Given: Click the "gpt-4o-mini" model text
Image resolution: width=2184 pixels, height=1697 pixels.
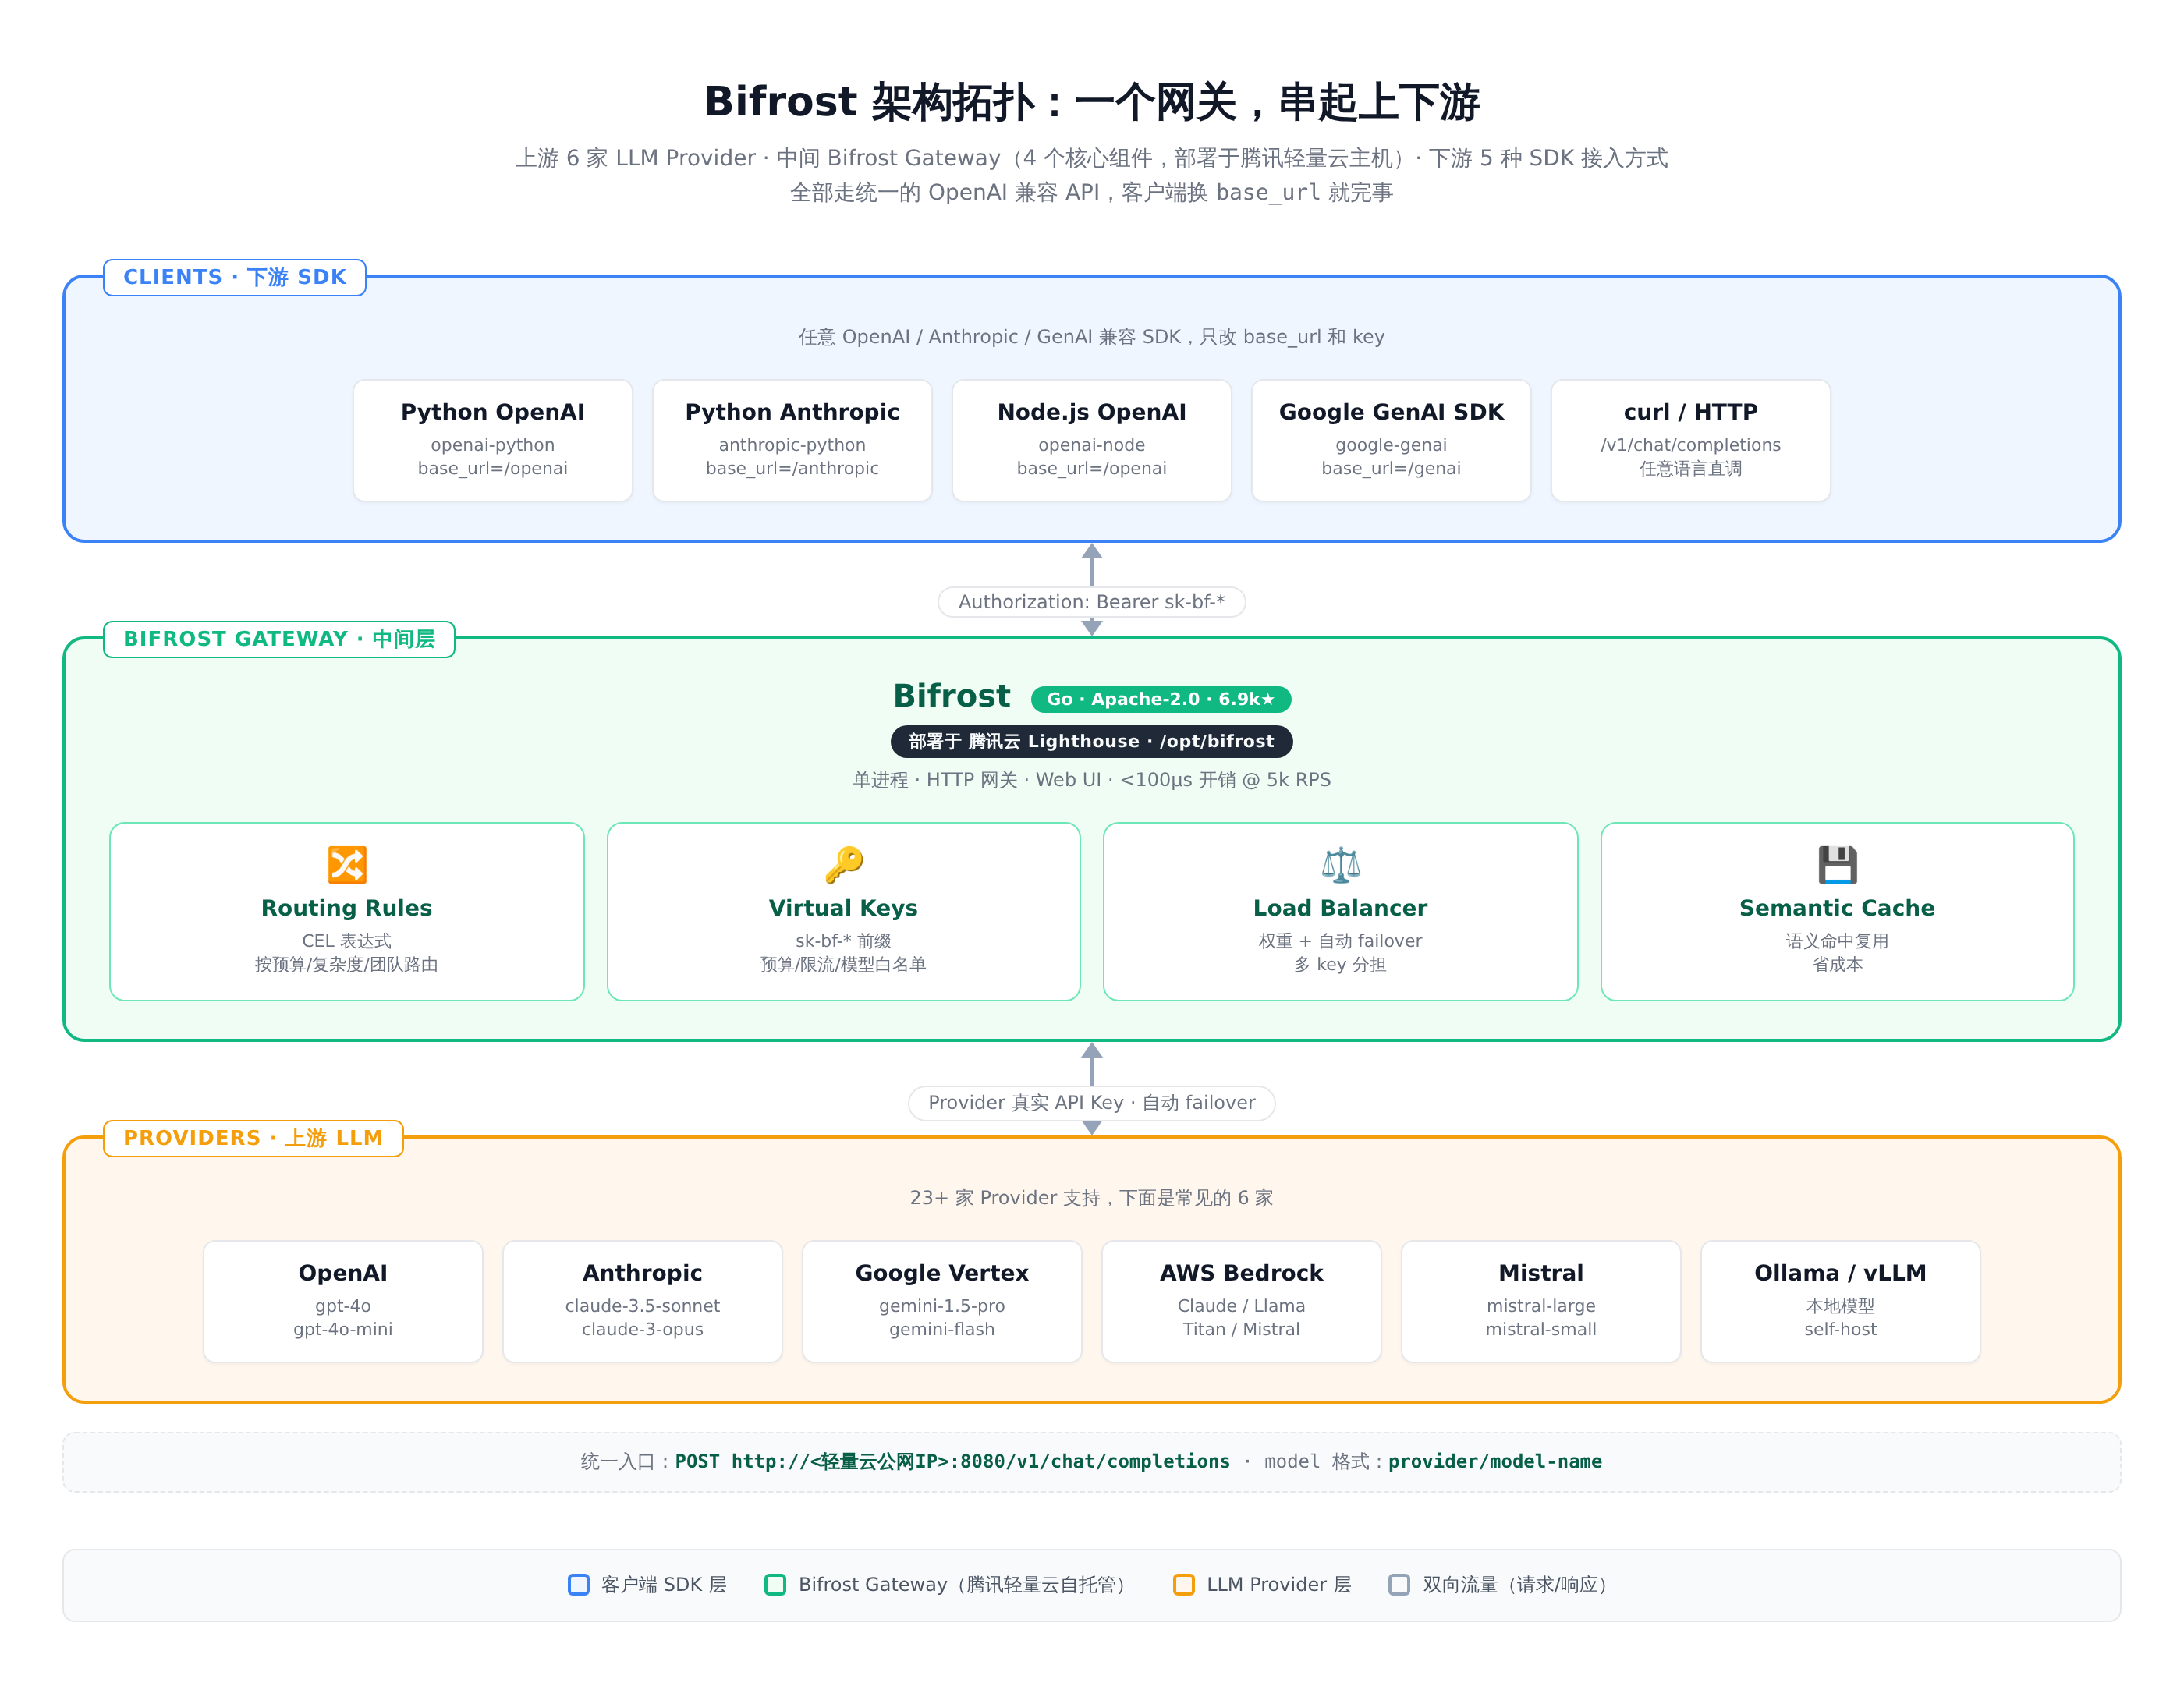Looking at the screenshot, I should point(343,1330).
